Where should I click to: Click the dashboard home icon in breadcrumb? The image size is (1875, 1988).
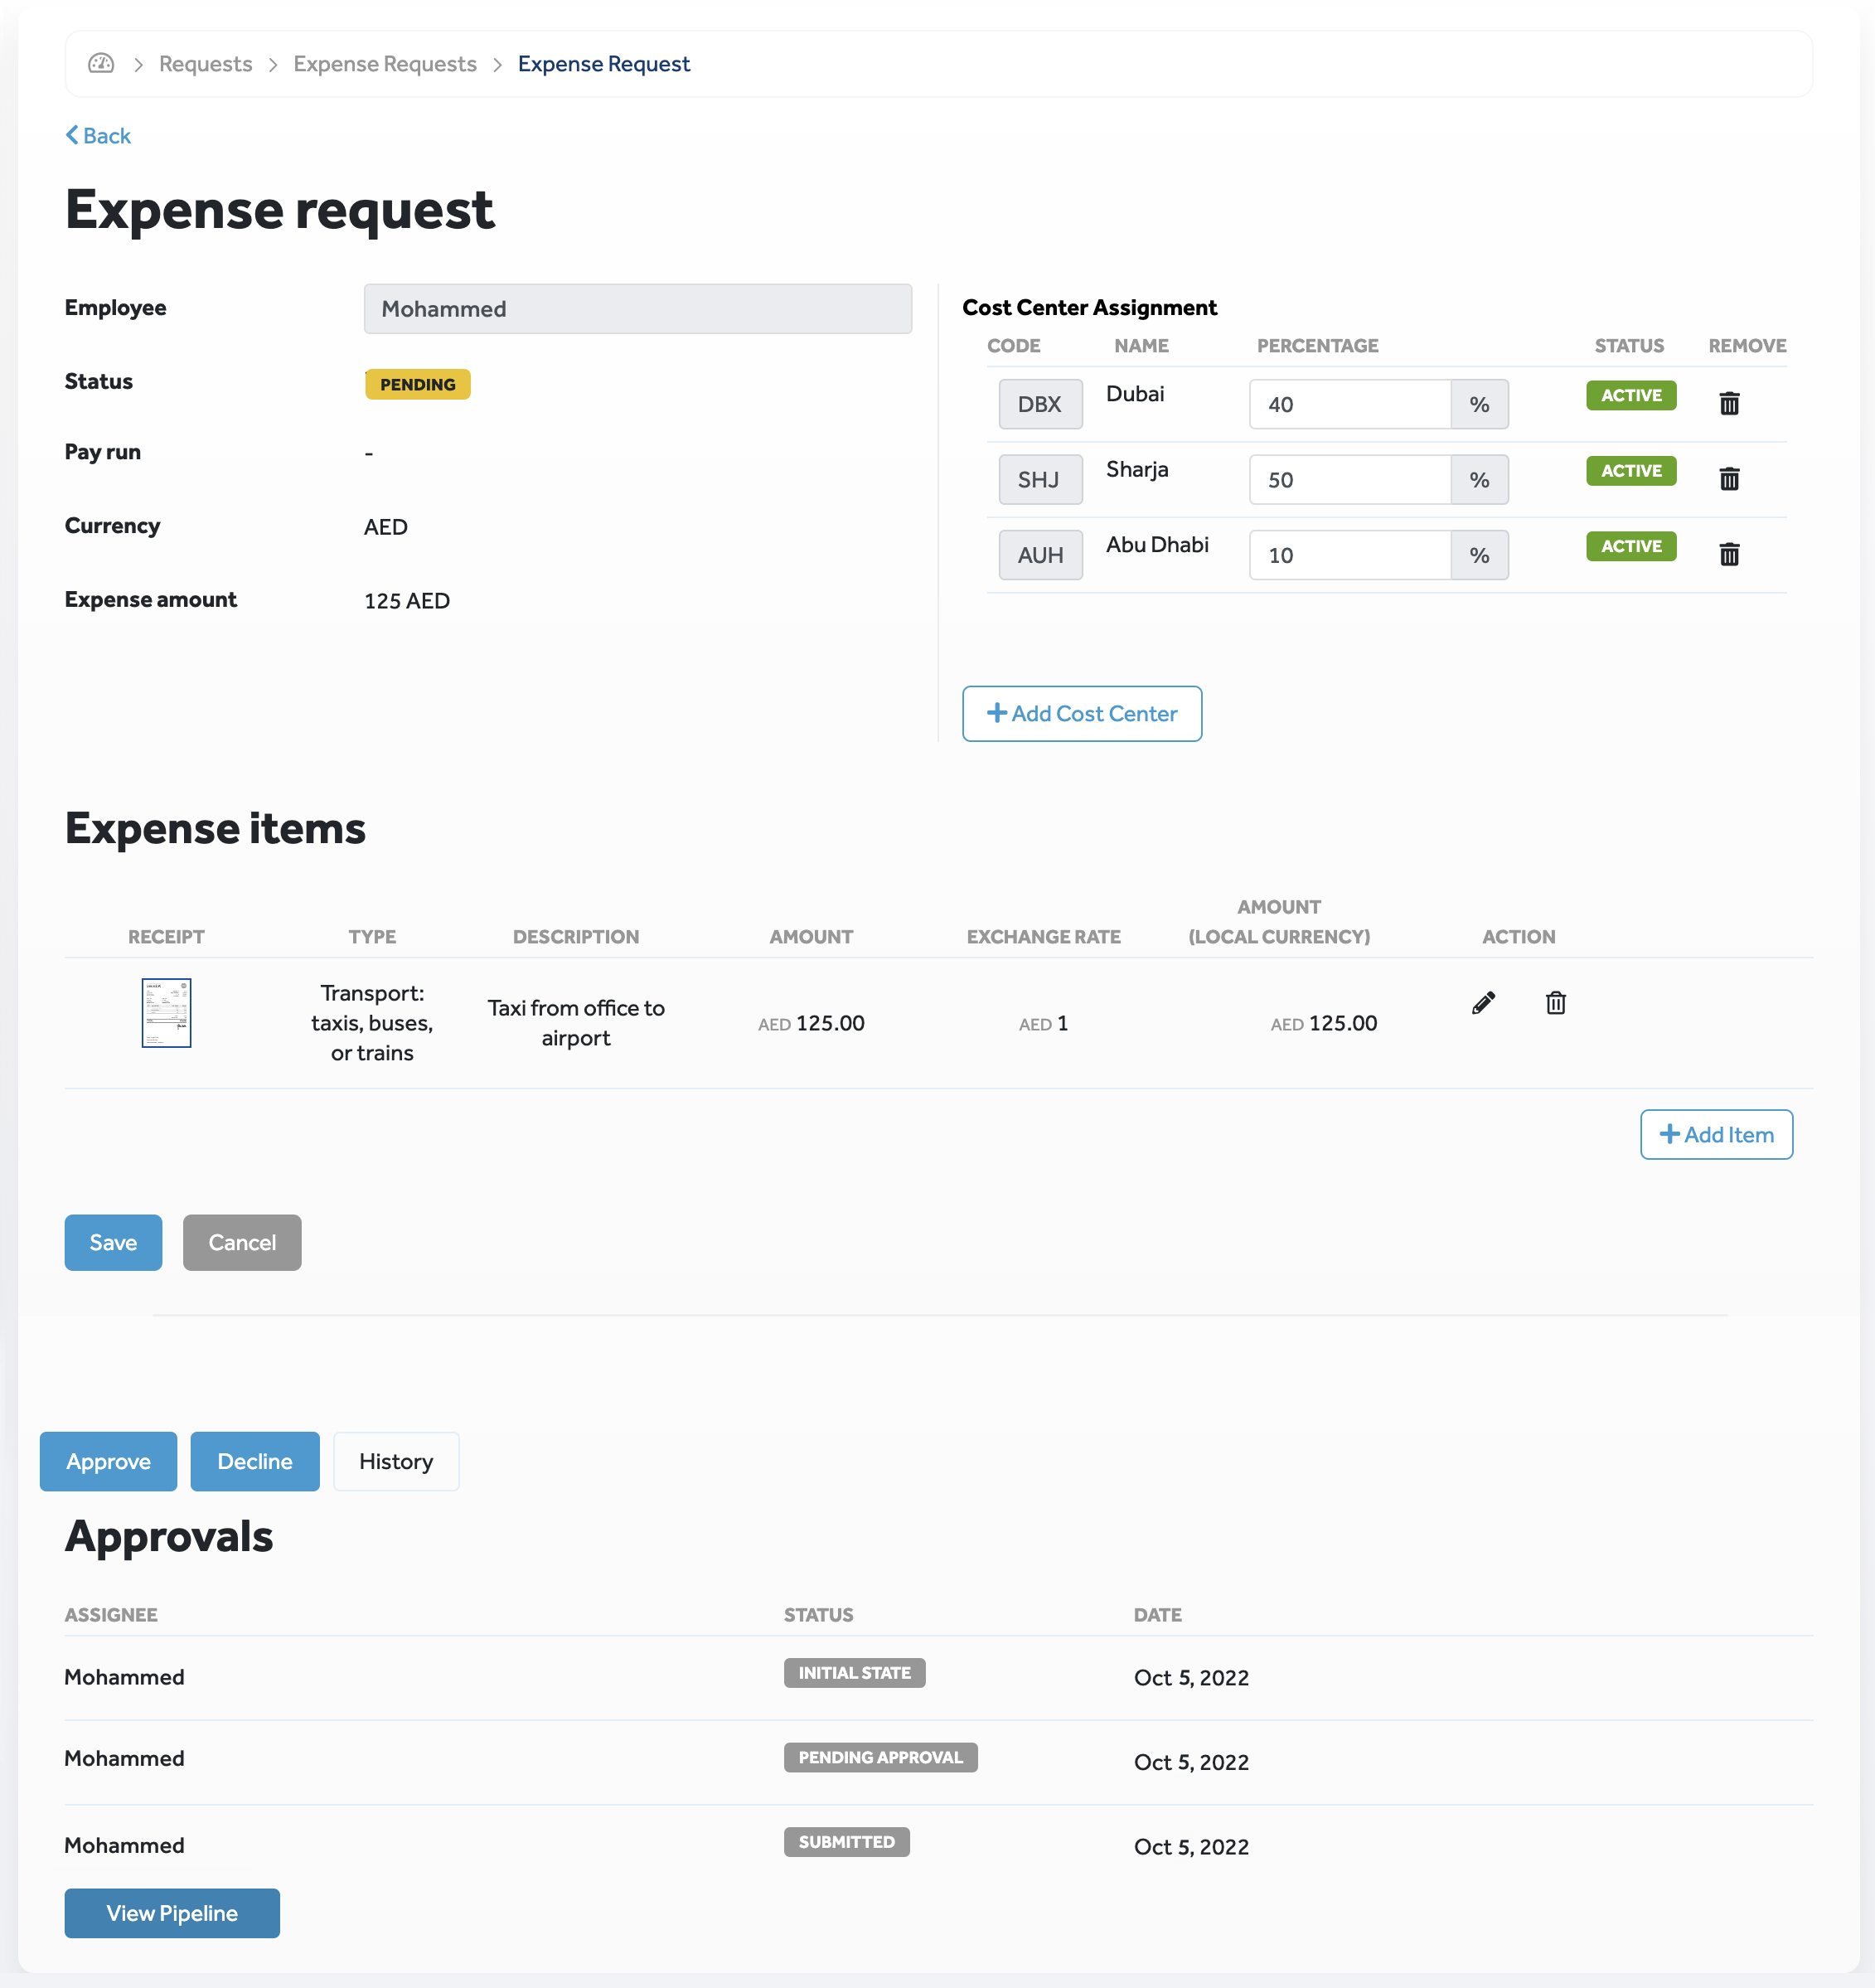[101, 64]
